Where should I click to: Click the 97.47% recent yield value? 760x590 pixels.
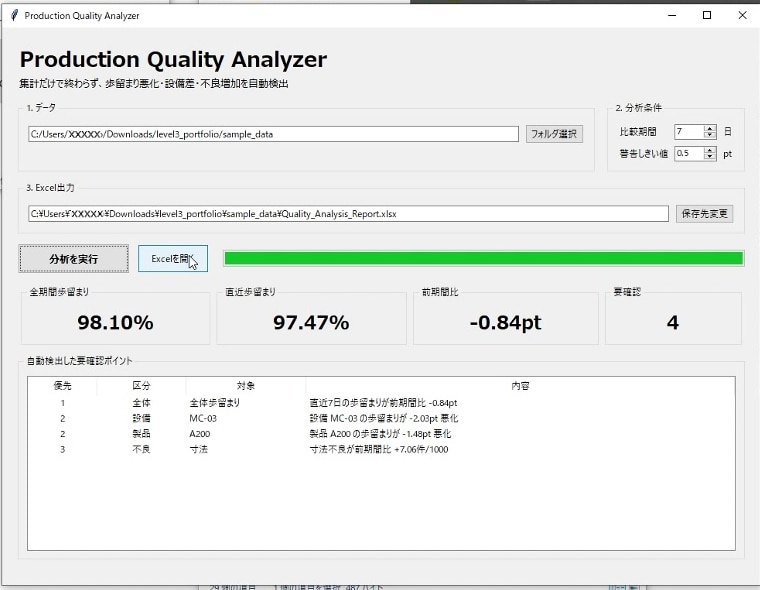[311, 322]
